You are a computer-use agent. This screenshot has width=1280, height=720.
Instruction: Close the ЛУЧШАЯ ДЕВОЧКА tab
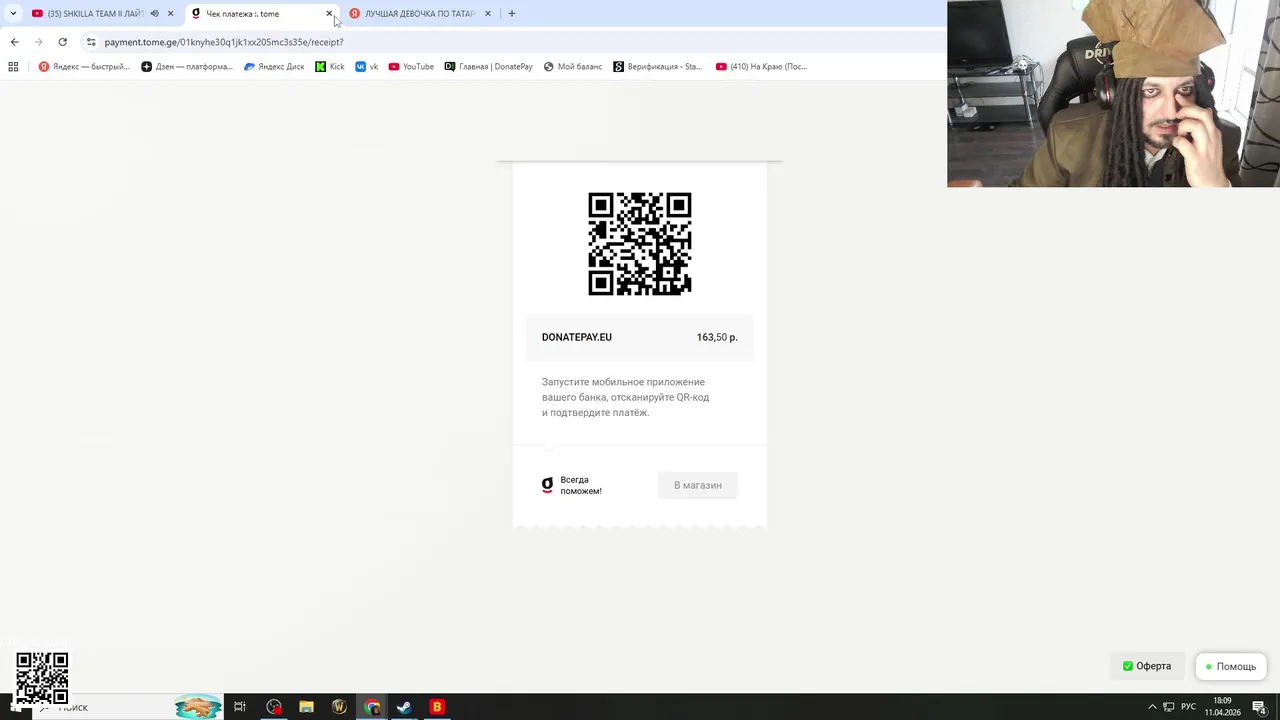[488, 14]
